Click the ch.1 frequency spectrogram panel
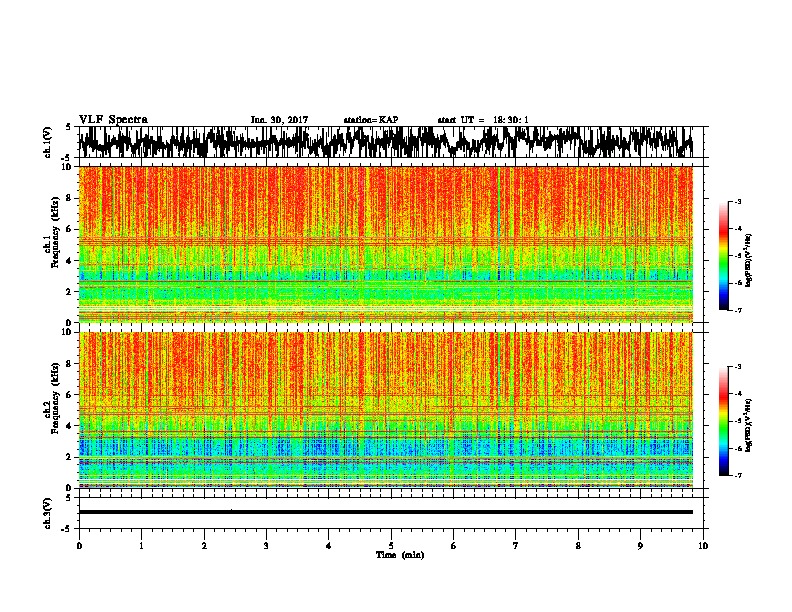 coord(386,244)
